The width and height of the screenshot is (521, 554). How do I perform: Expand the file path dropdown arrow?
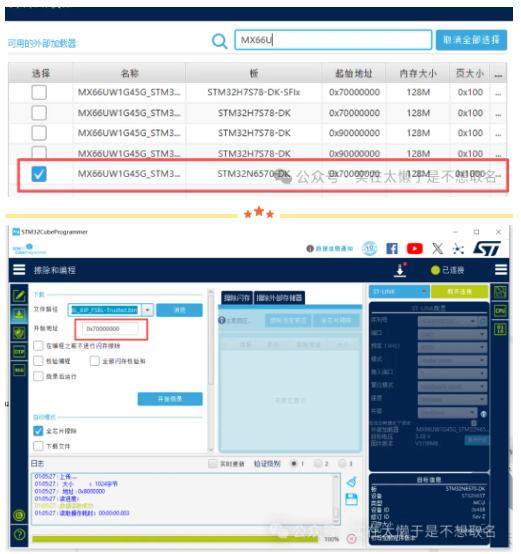148,310
